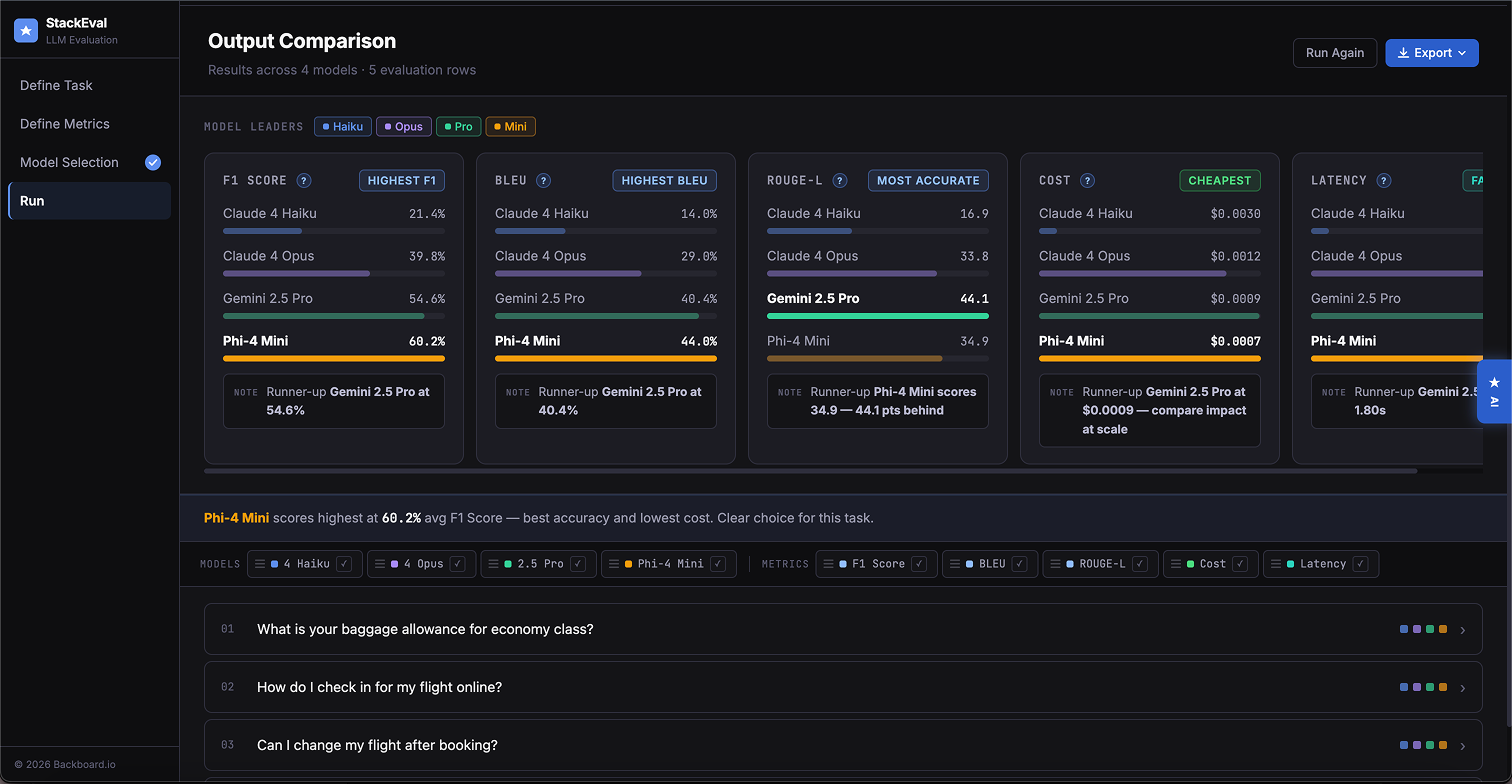The image size is (1512, 784).
Task: Select the Haiku model leader chip
Action: pyautogui.click(x=343, y=127)
